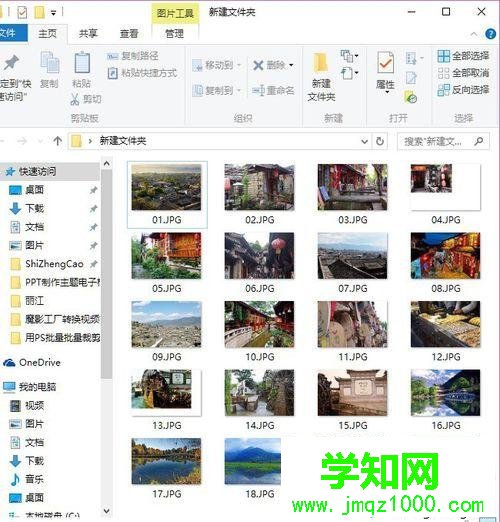This screenshot has height=522, width=500.
Task: Collapse the ribbon with the chevron
Action: 474,34
